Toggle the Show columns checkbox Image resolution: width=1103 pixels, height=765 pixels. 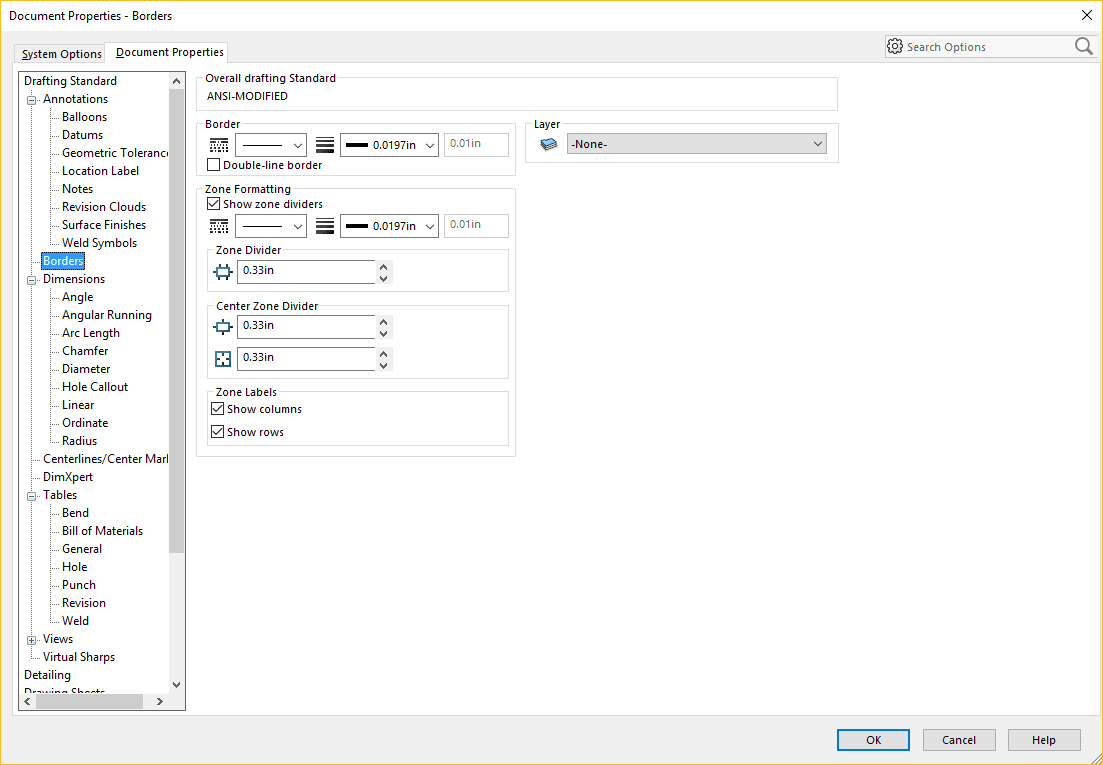(218, 409)
